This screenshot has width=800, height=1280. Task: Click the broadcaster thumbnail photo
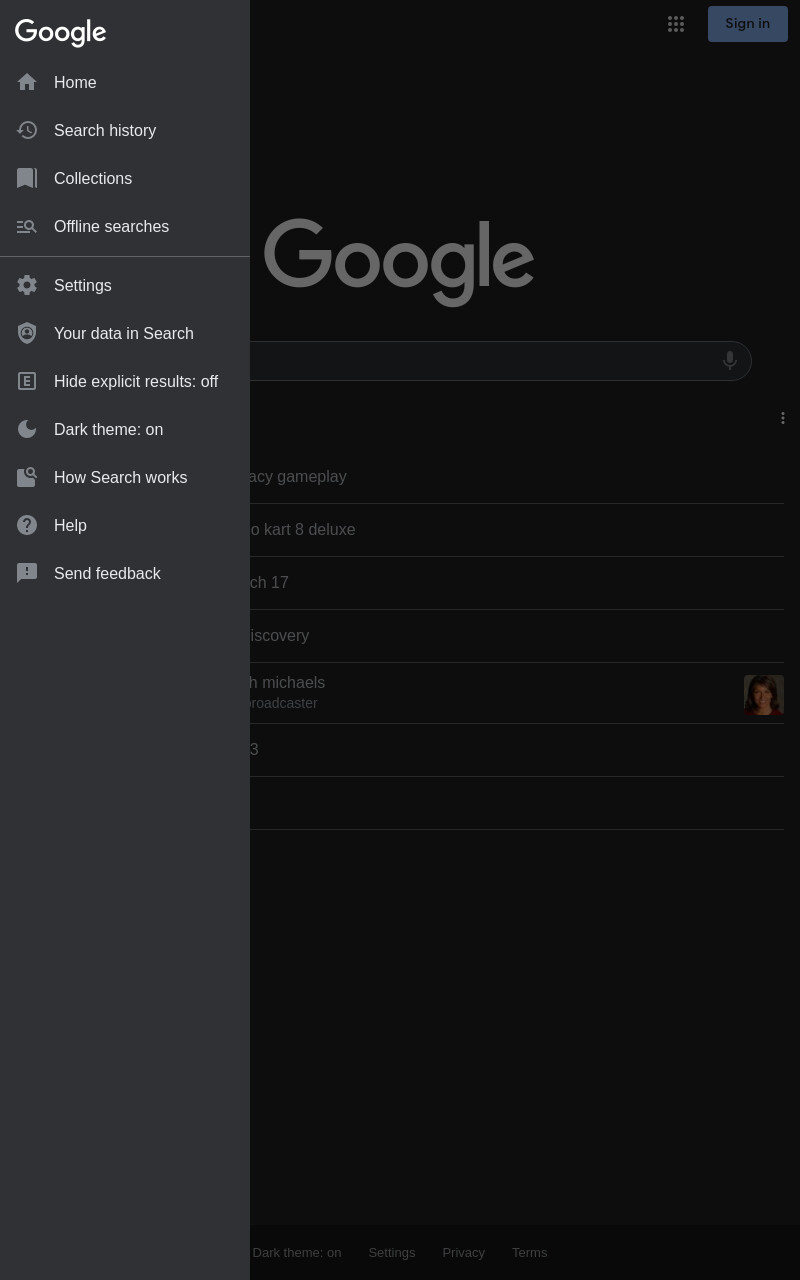click(x=764, y=695)
